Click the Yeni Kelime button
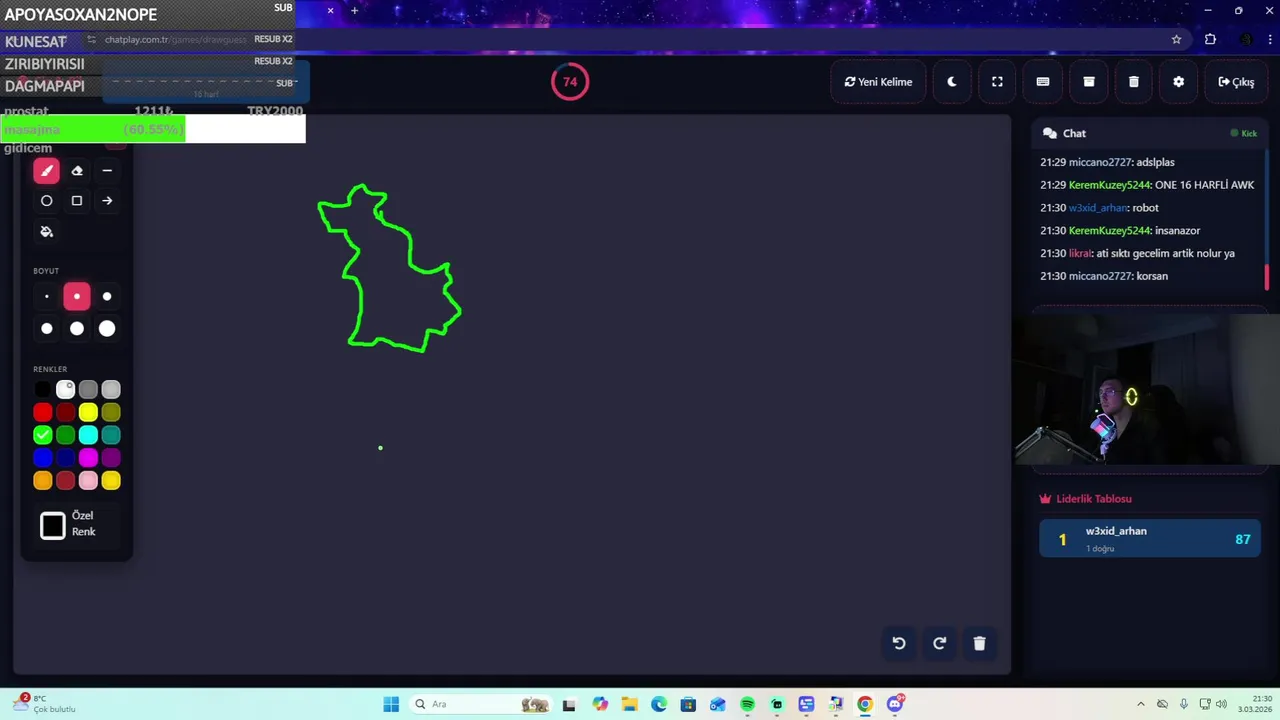1280x720 pixels. click(878, 82)
